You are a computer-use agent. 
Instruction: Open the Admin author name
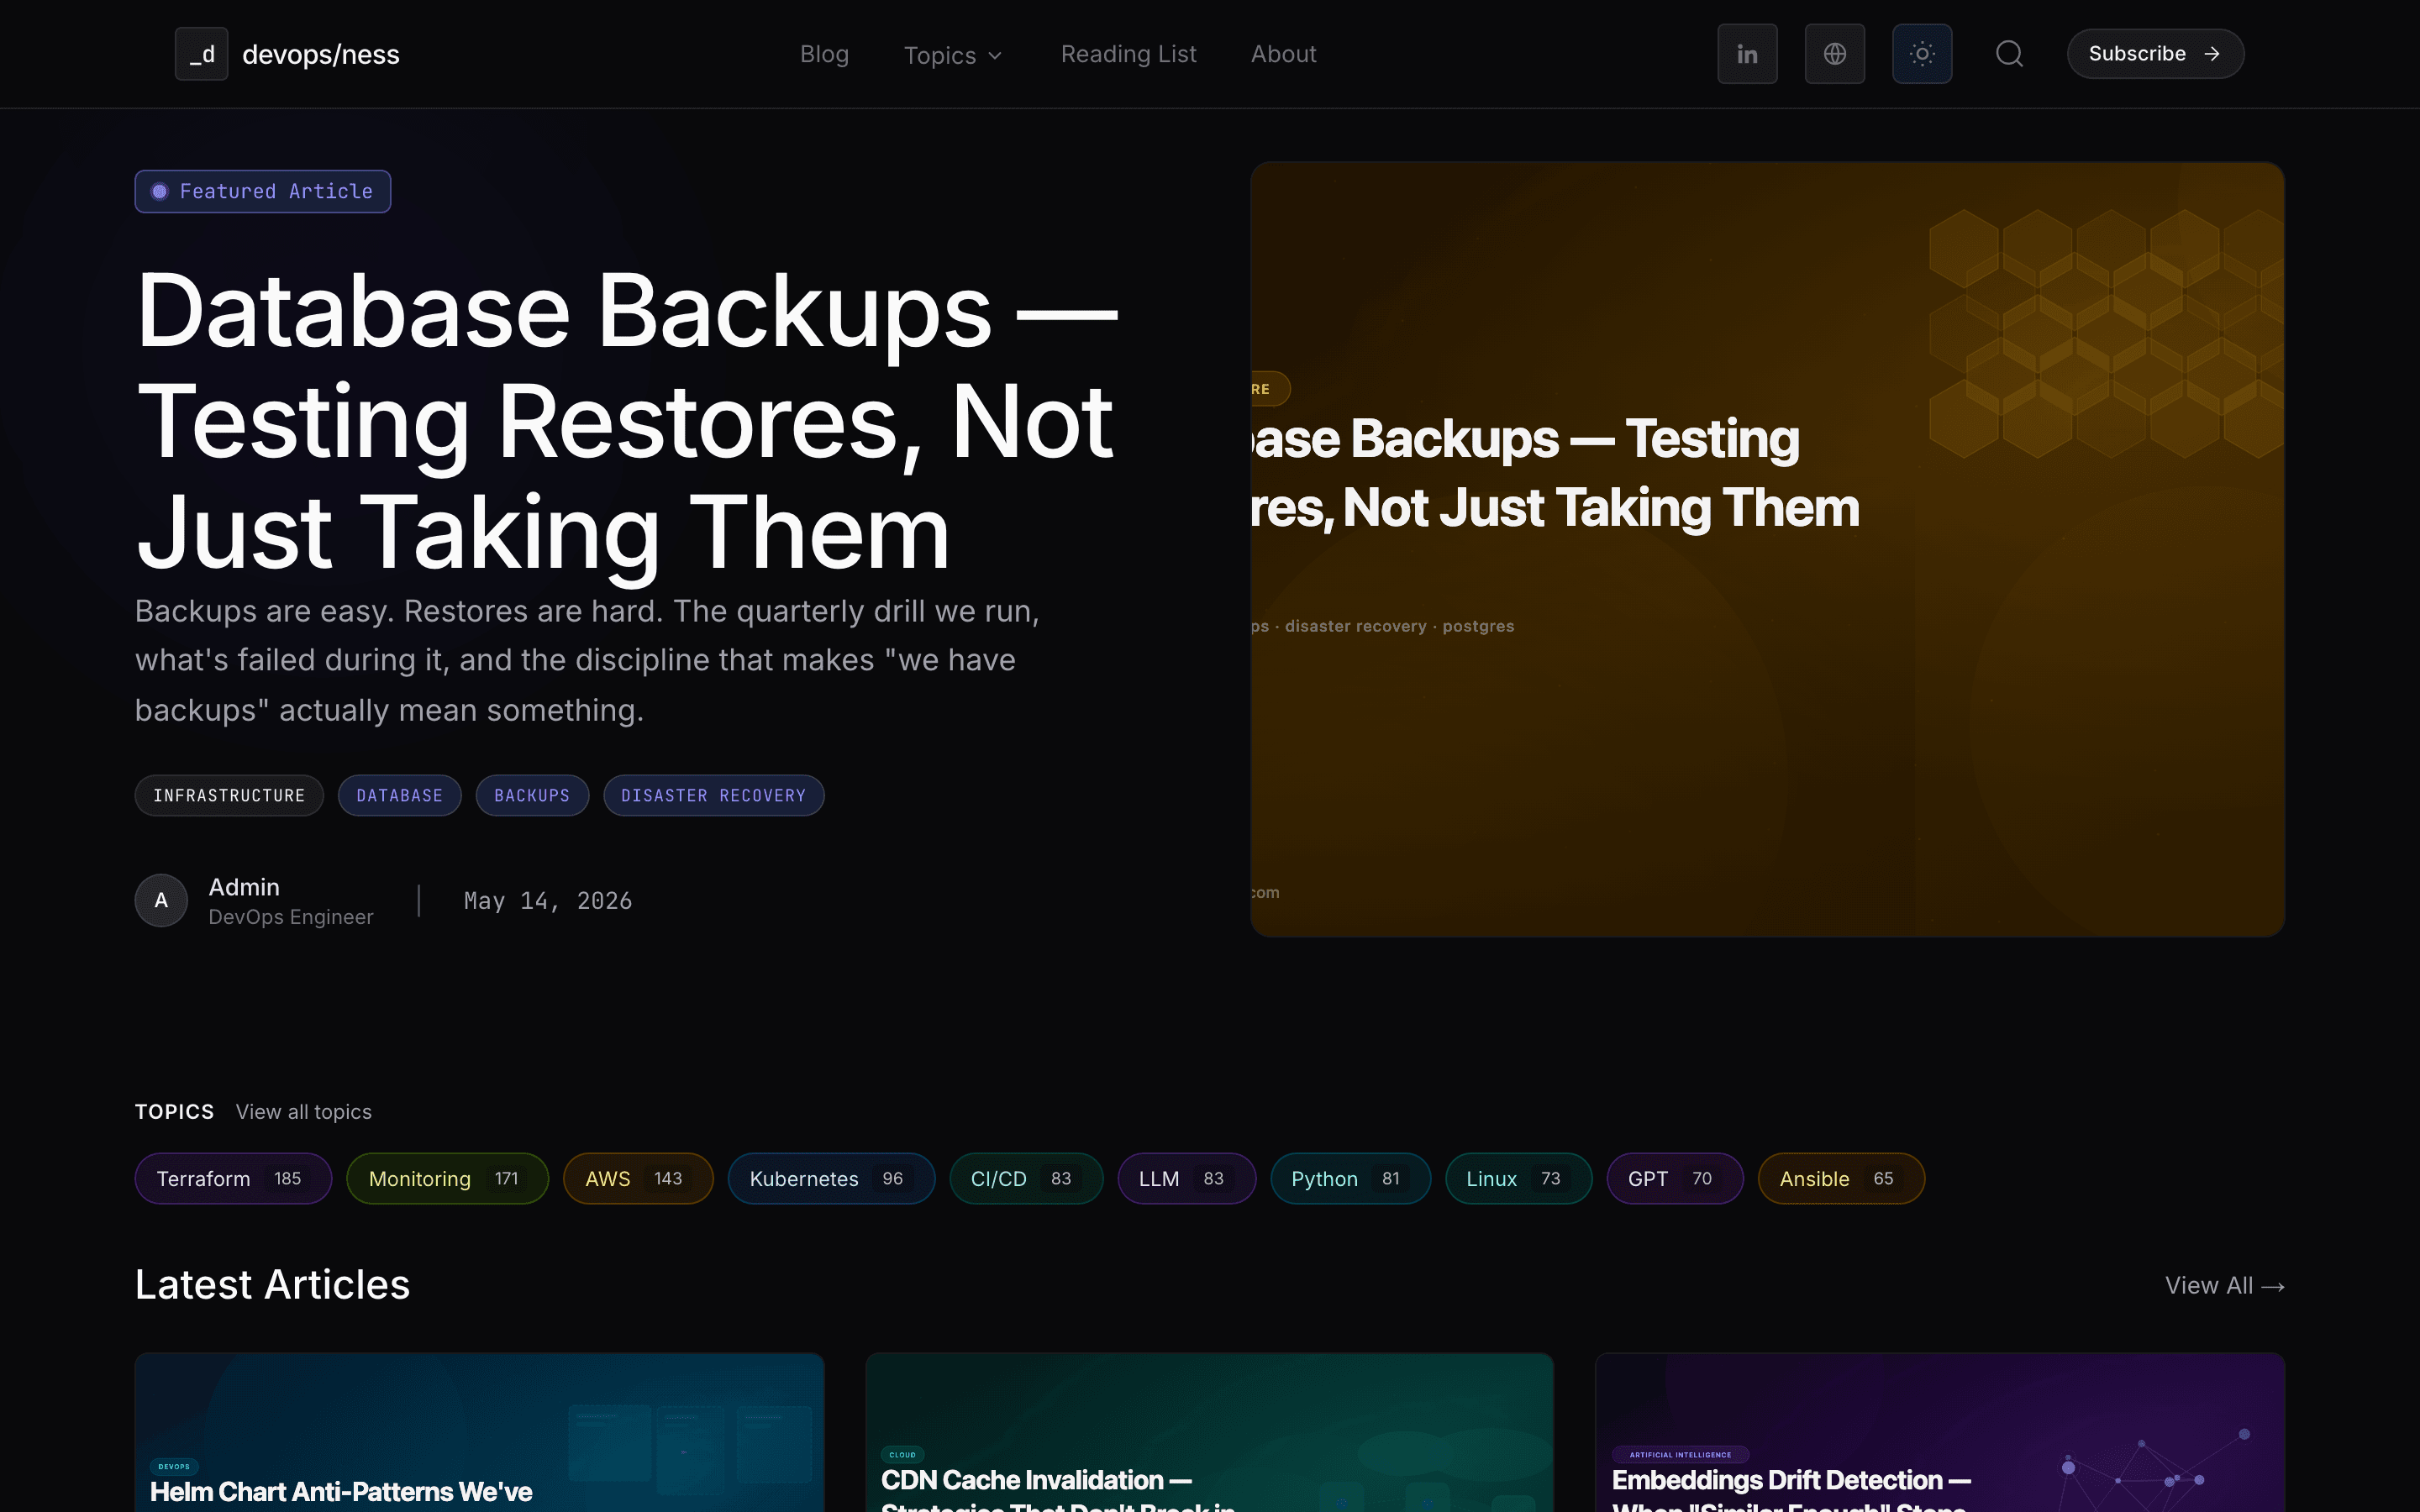click(244, 887)
